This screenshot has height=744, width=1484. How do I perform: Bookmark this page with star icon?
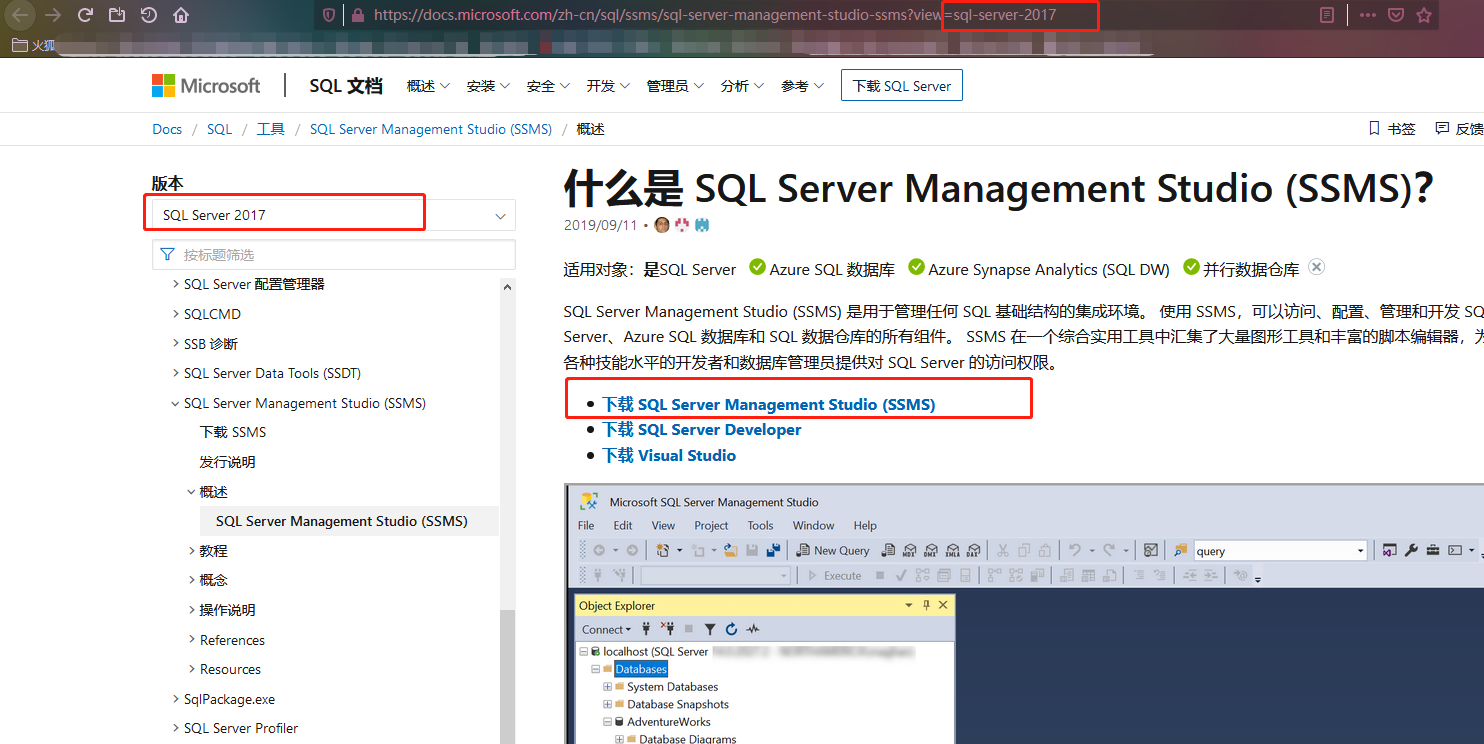(1424, 15)
